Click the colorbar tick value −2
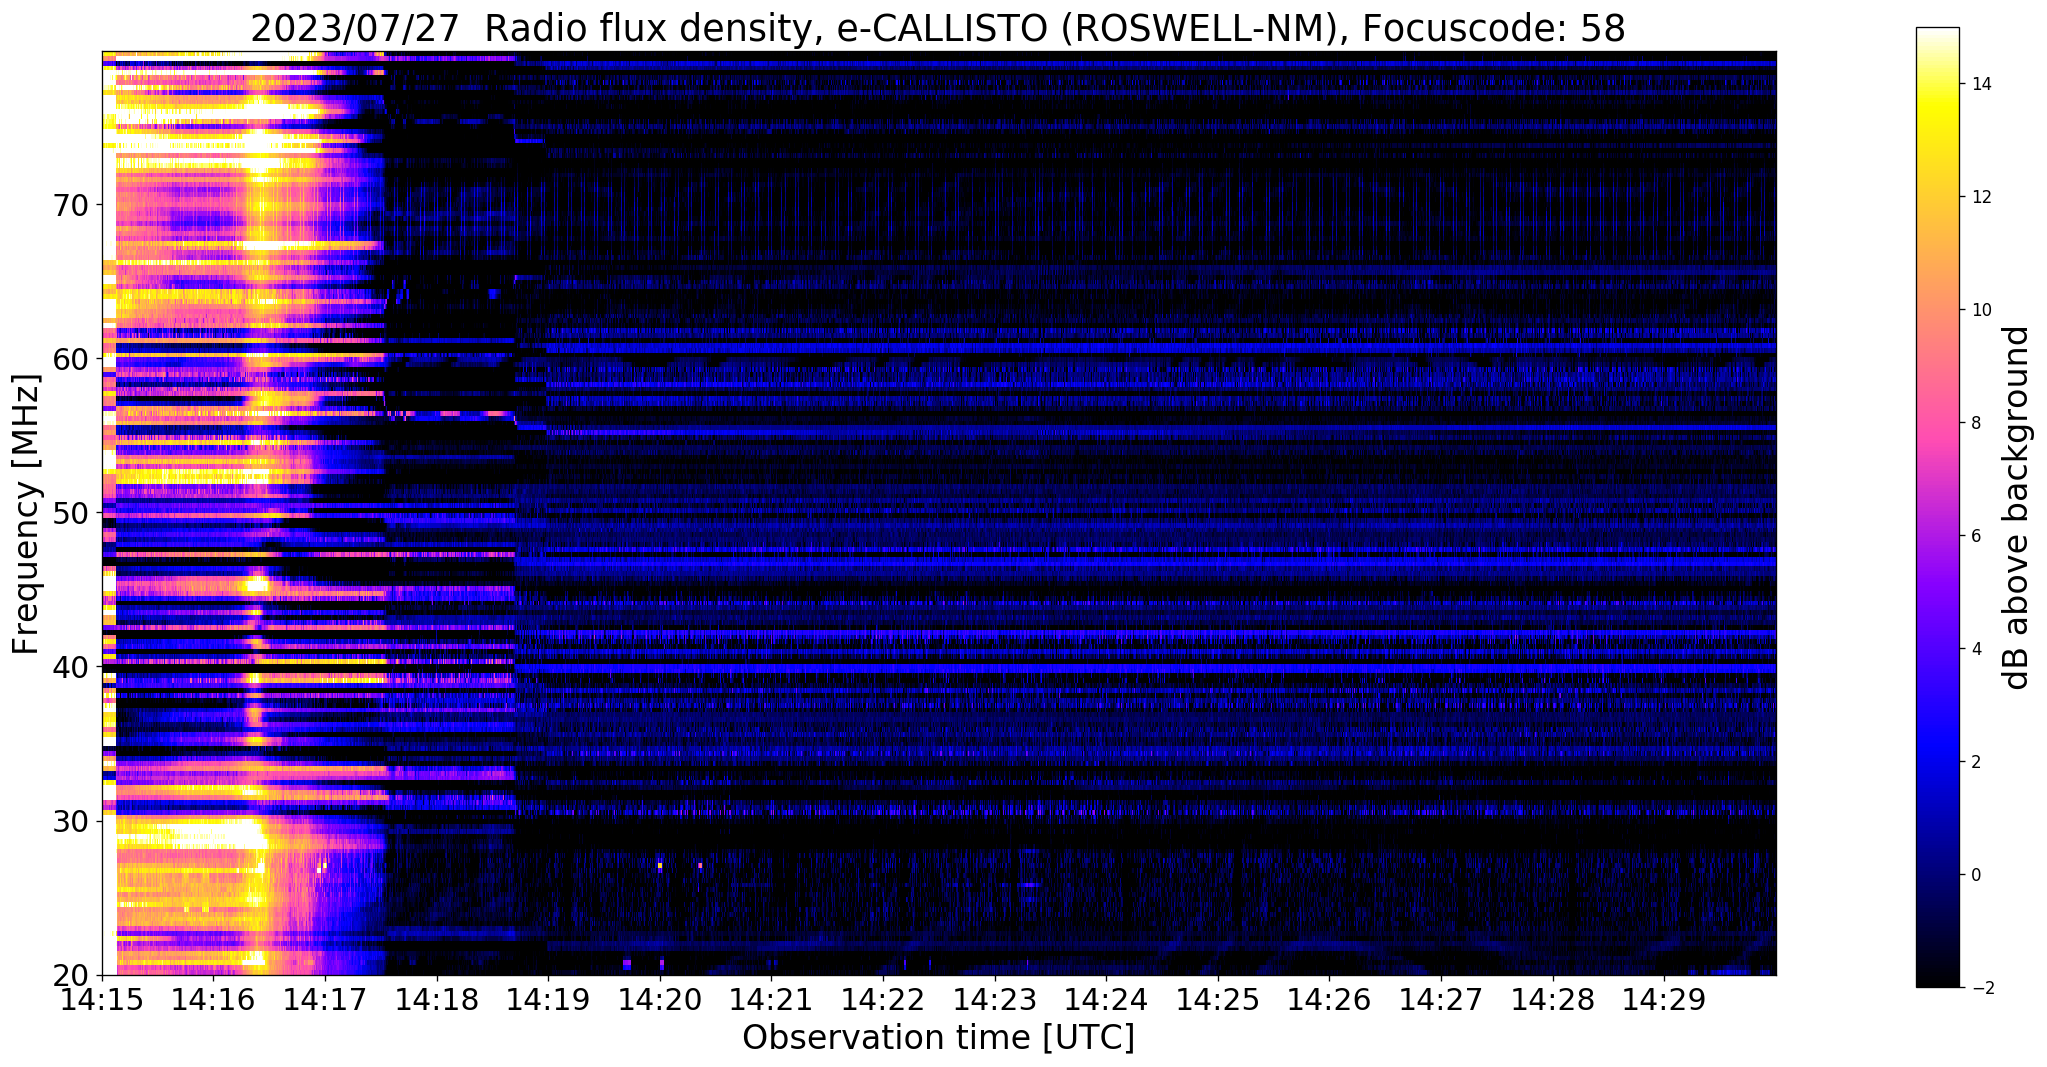Viewport: 2047px width, 1067px height. 1981,988
